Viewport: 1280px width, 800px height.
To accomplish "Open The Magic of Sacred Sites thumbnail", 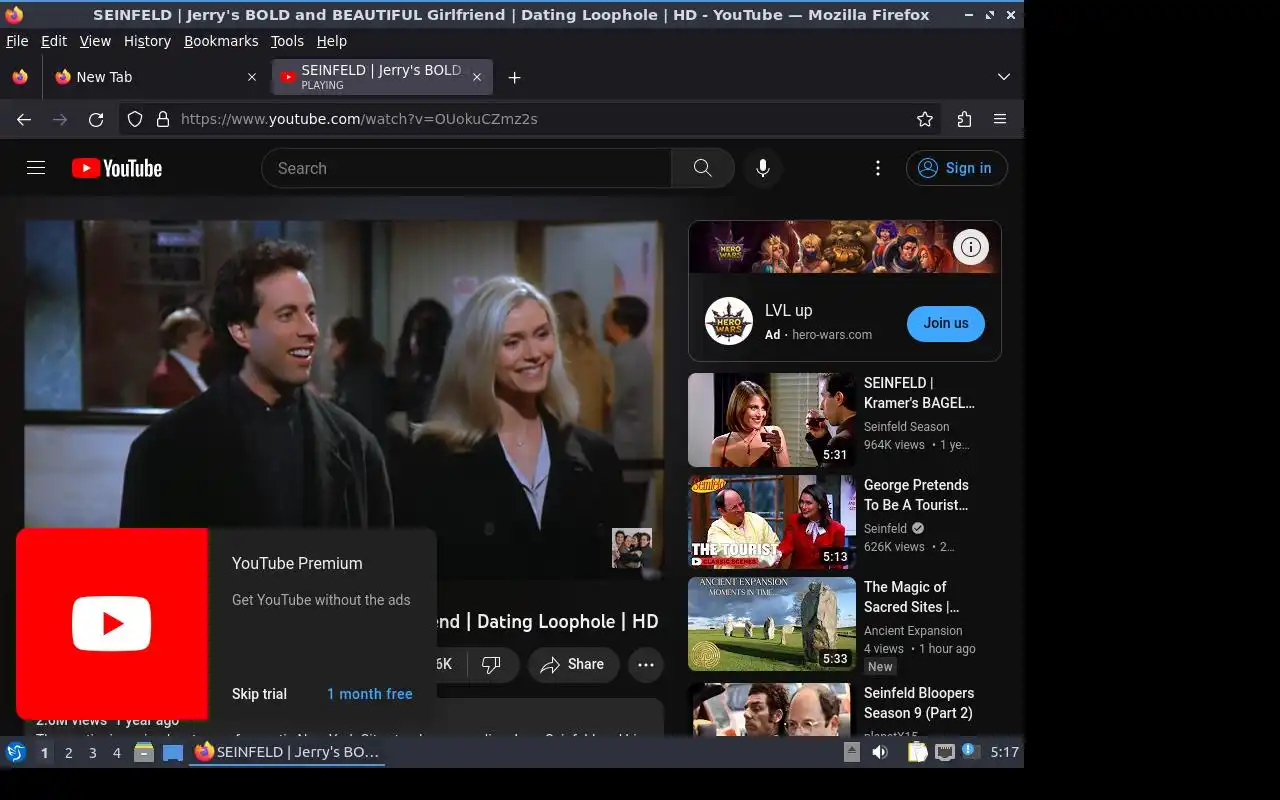I will [x=772, y=624].
